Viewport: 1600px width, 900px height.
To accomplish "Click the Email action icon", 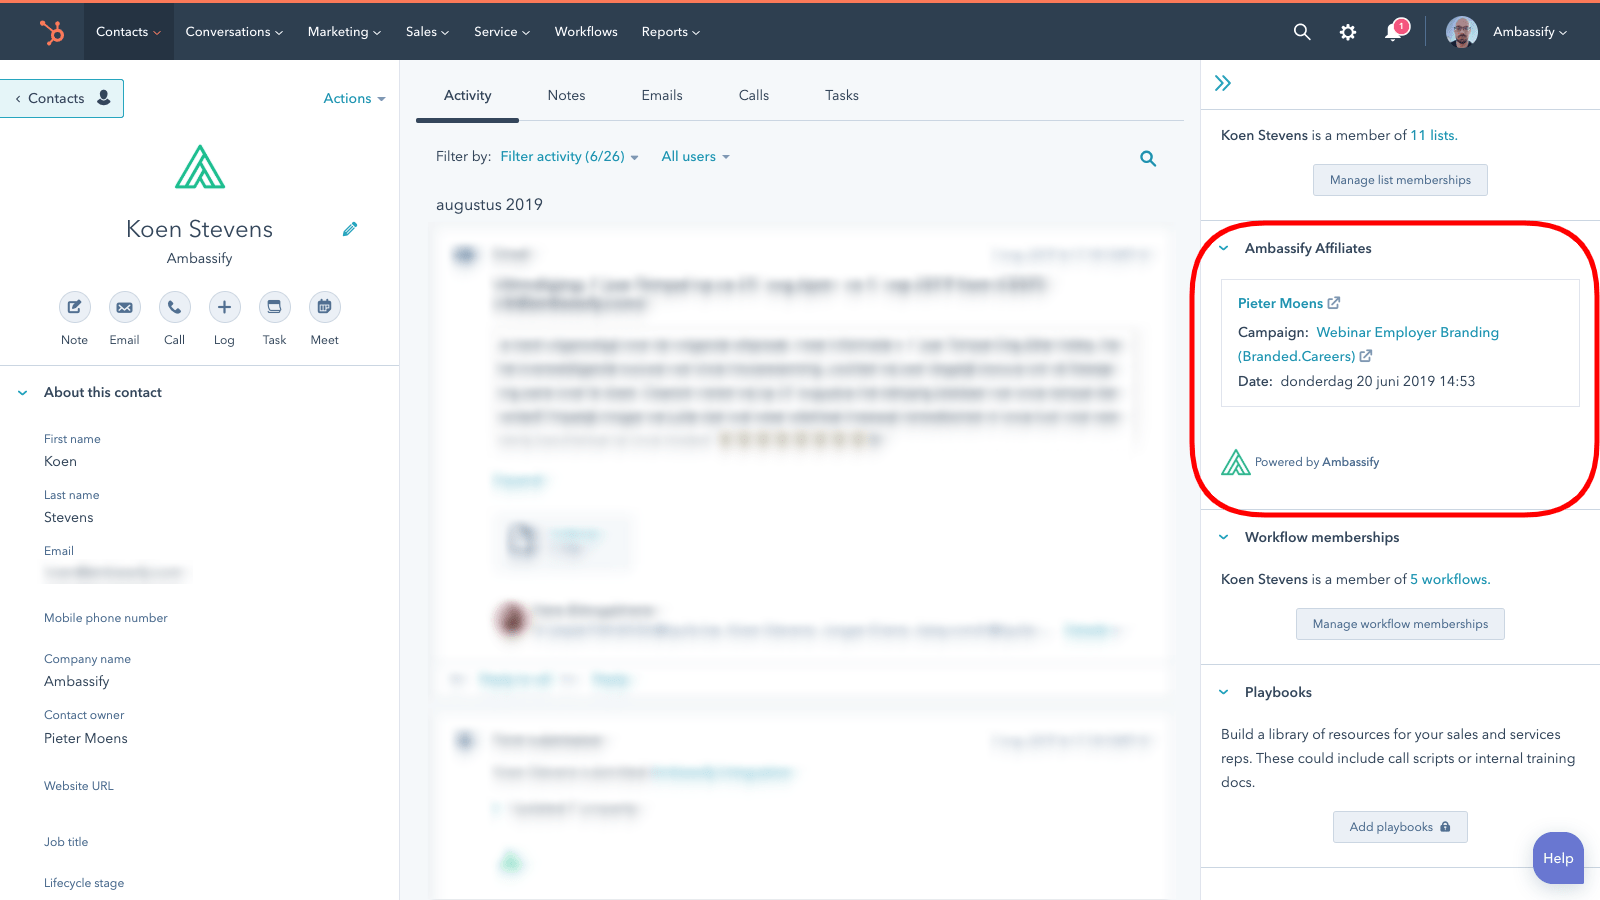I will coord(124,307).
